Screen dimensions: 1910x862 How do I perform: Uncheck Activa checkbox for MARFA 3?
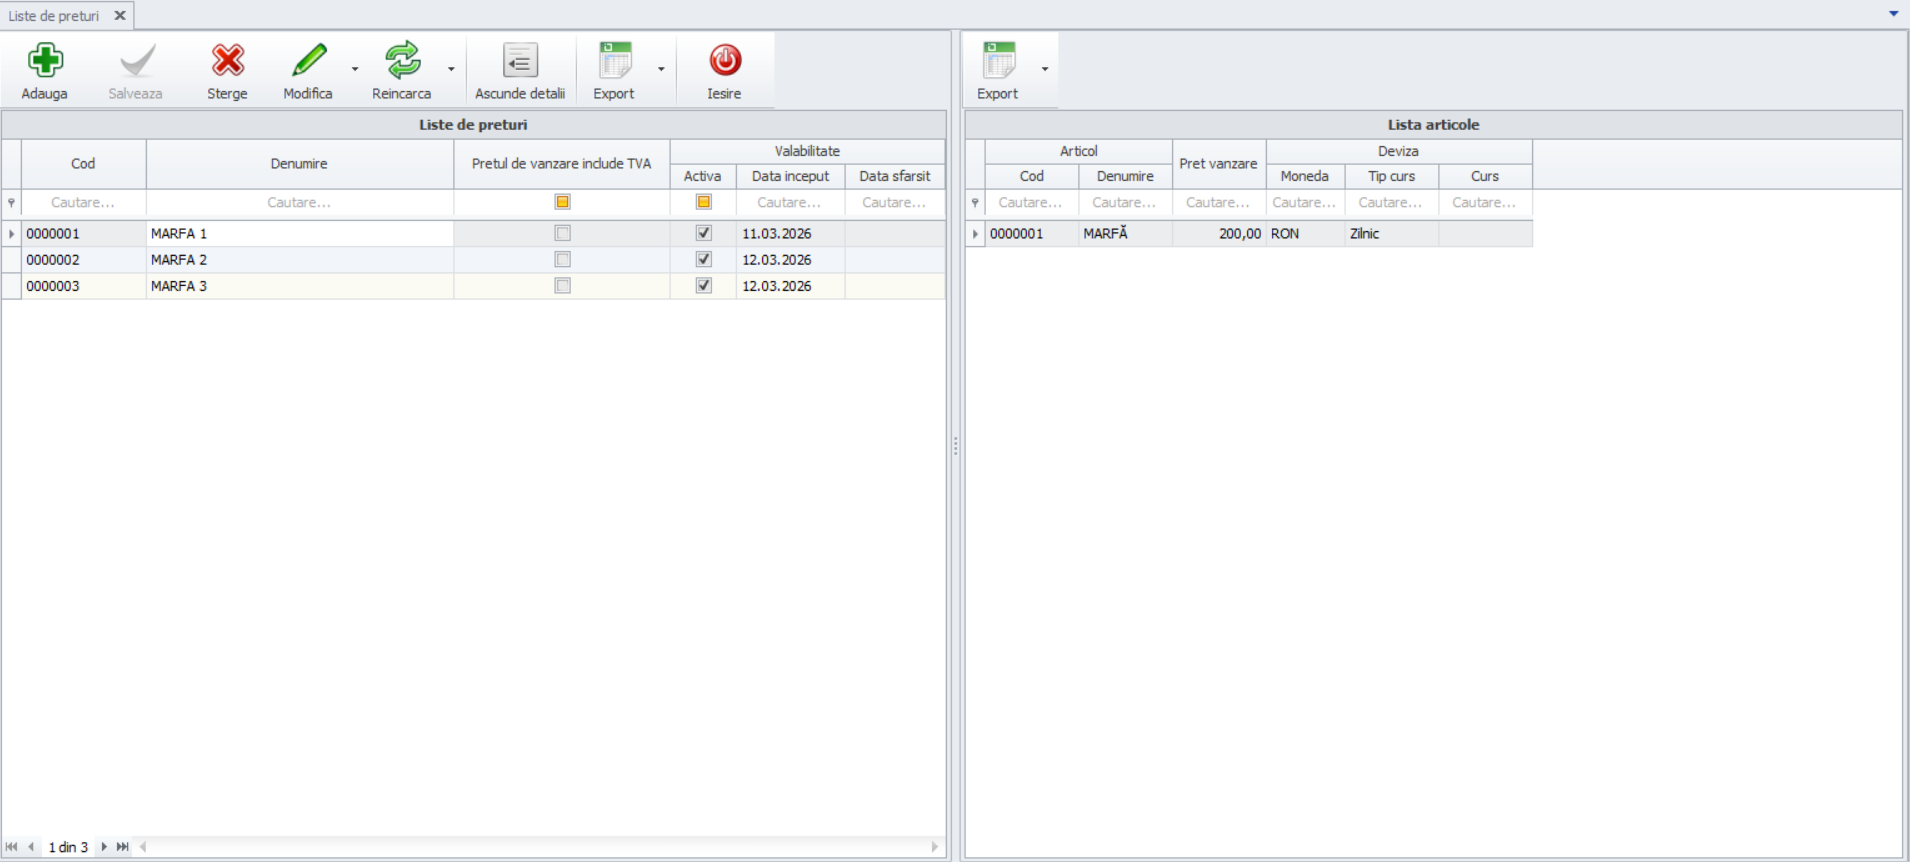tap(704, 286)
